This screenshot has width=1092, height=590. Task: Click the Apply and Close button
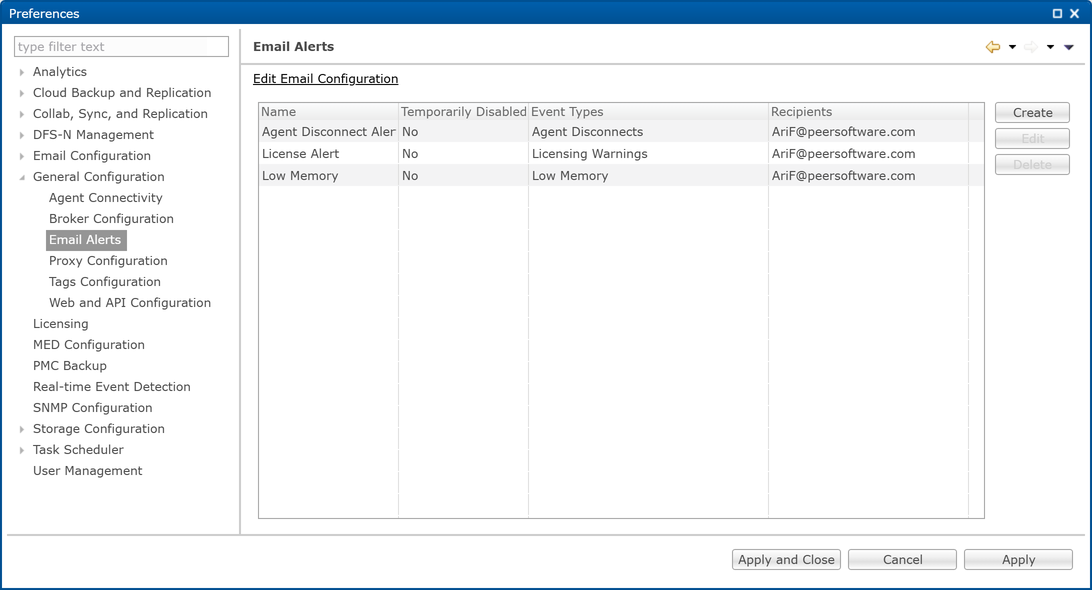786,559
